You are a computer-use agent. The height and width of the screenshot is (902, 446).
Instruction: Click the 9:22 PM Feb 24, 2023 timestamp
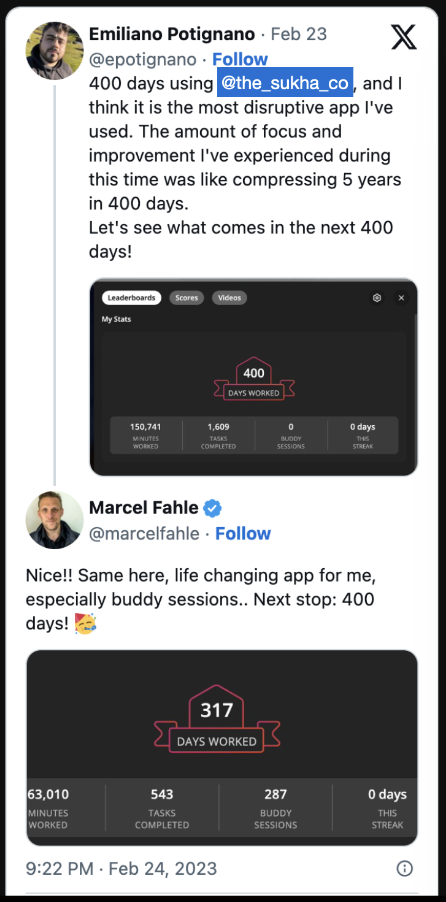[121, 868]
